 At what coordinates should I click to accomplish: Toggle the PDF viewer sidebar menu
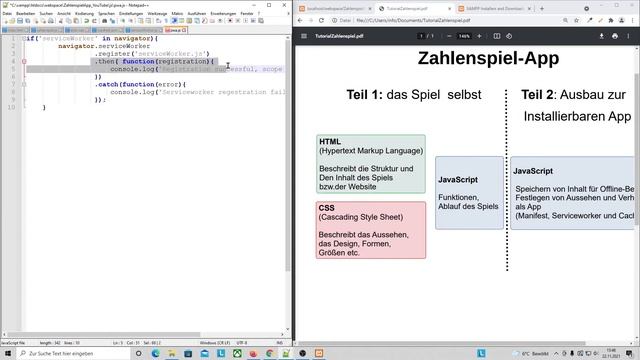pyautogui.click(x=304, y=36)
